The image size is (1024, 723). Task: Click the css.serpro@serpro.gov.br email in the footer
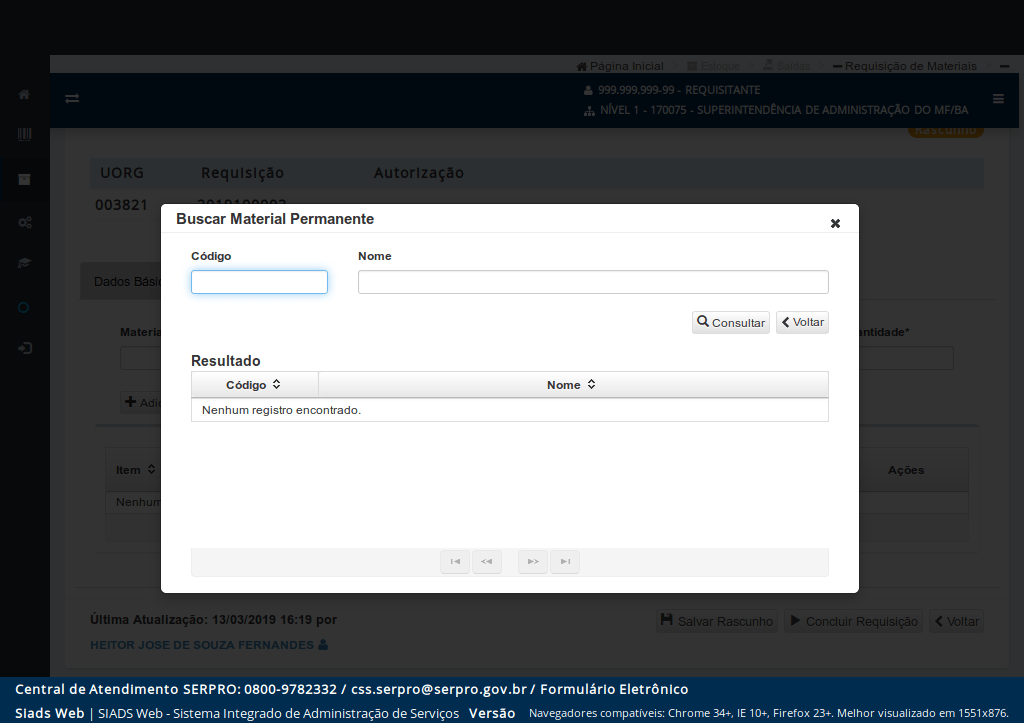pos(439,689)
